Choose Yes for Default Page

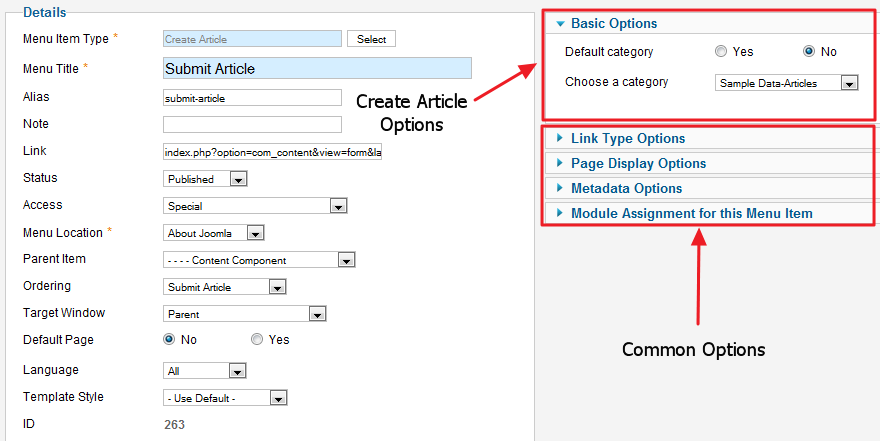point(257,339)
